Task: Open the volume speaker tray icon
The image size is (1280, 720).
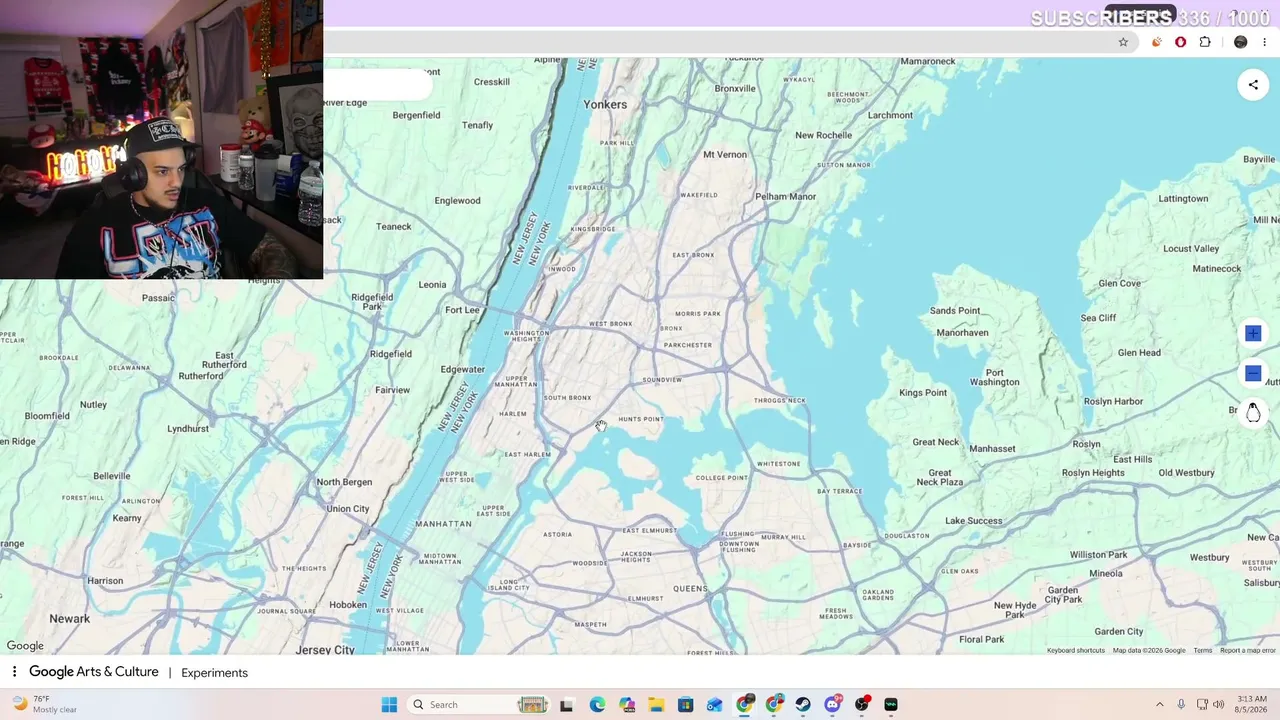Action: (x=1218, y=705)
